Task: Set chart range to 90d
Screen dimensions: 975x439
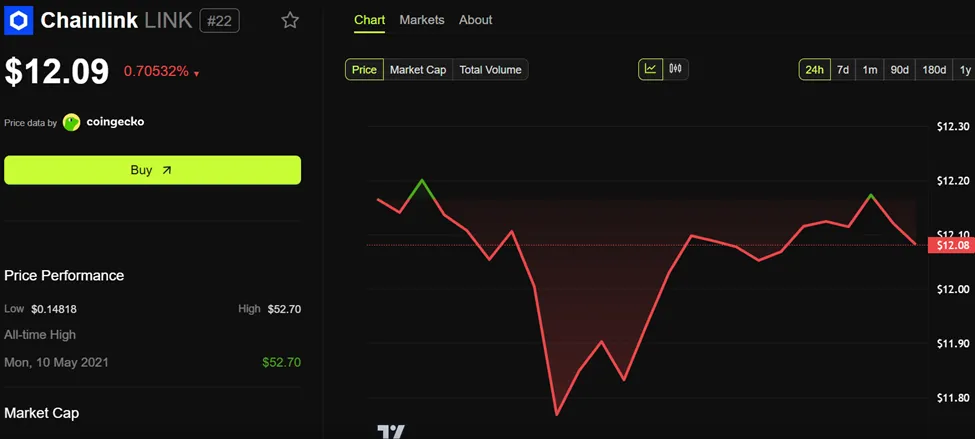Action: [x=900, y=69]
